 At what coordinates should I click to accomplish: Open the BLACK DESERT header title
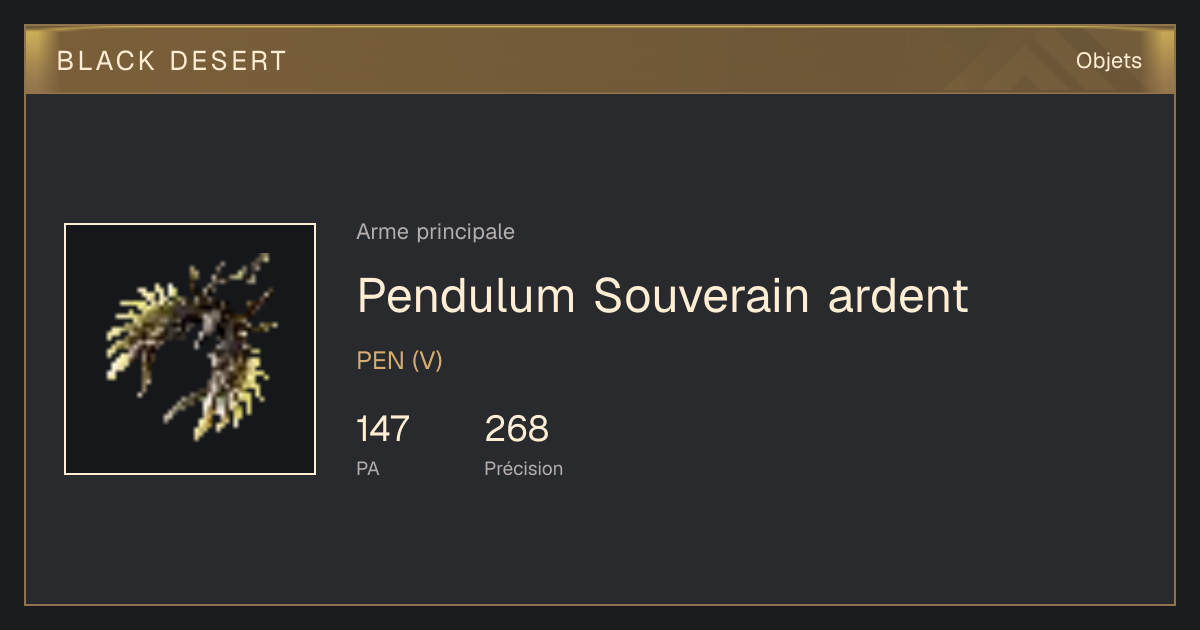click(172, 61)
